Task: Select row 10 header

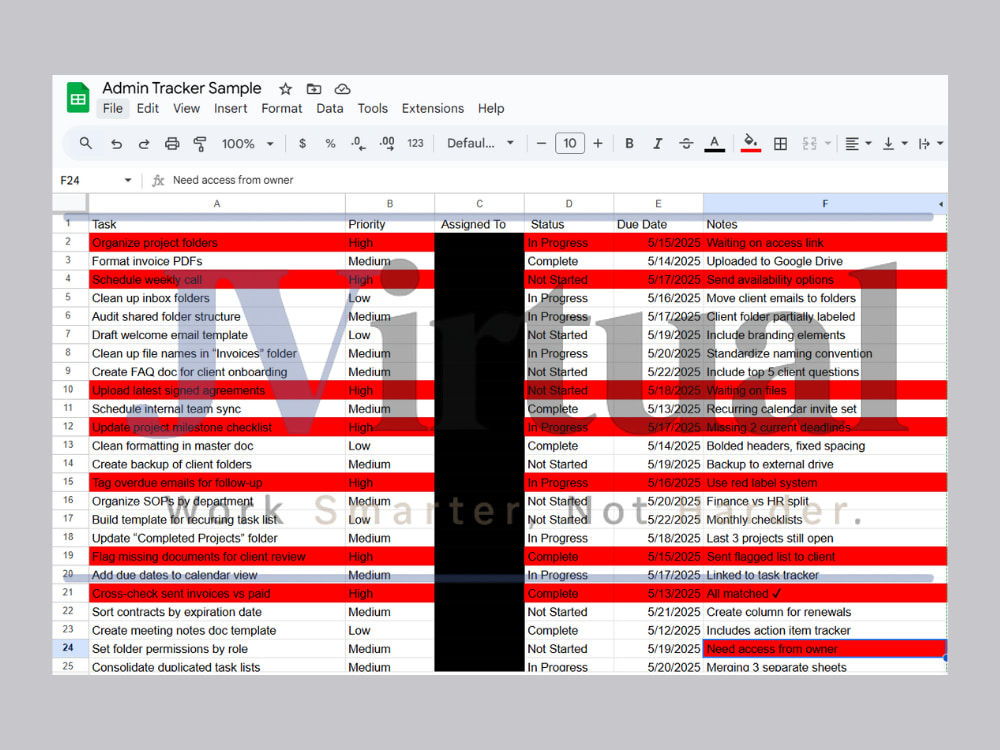Action: pos(70,390)
